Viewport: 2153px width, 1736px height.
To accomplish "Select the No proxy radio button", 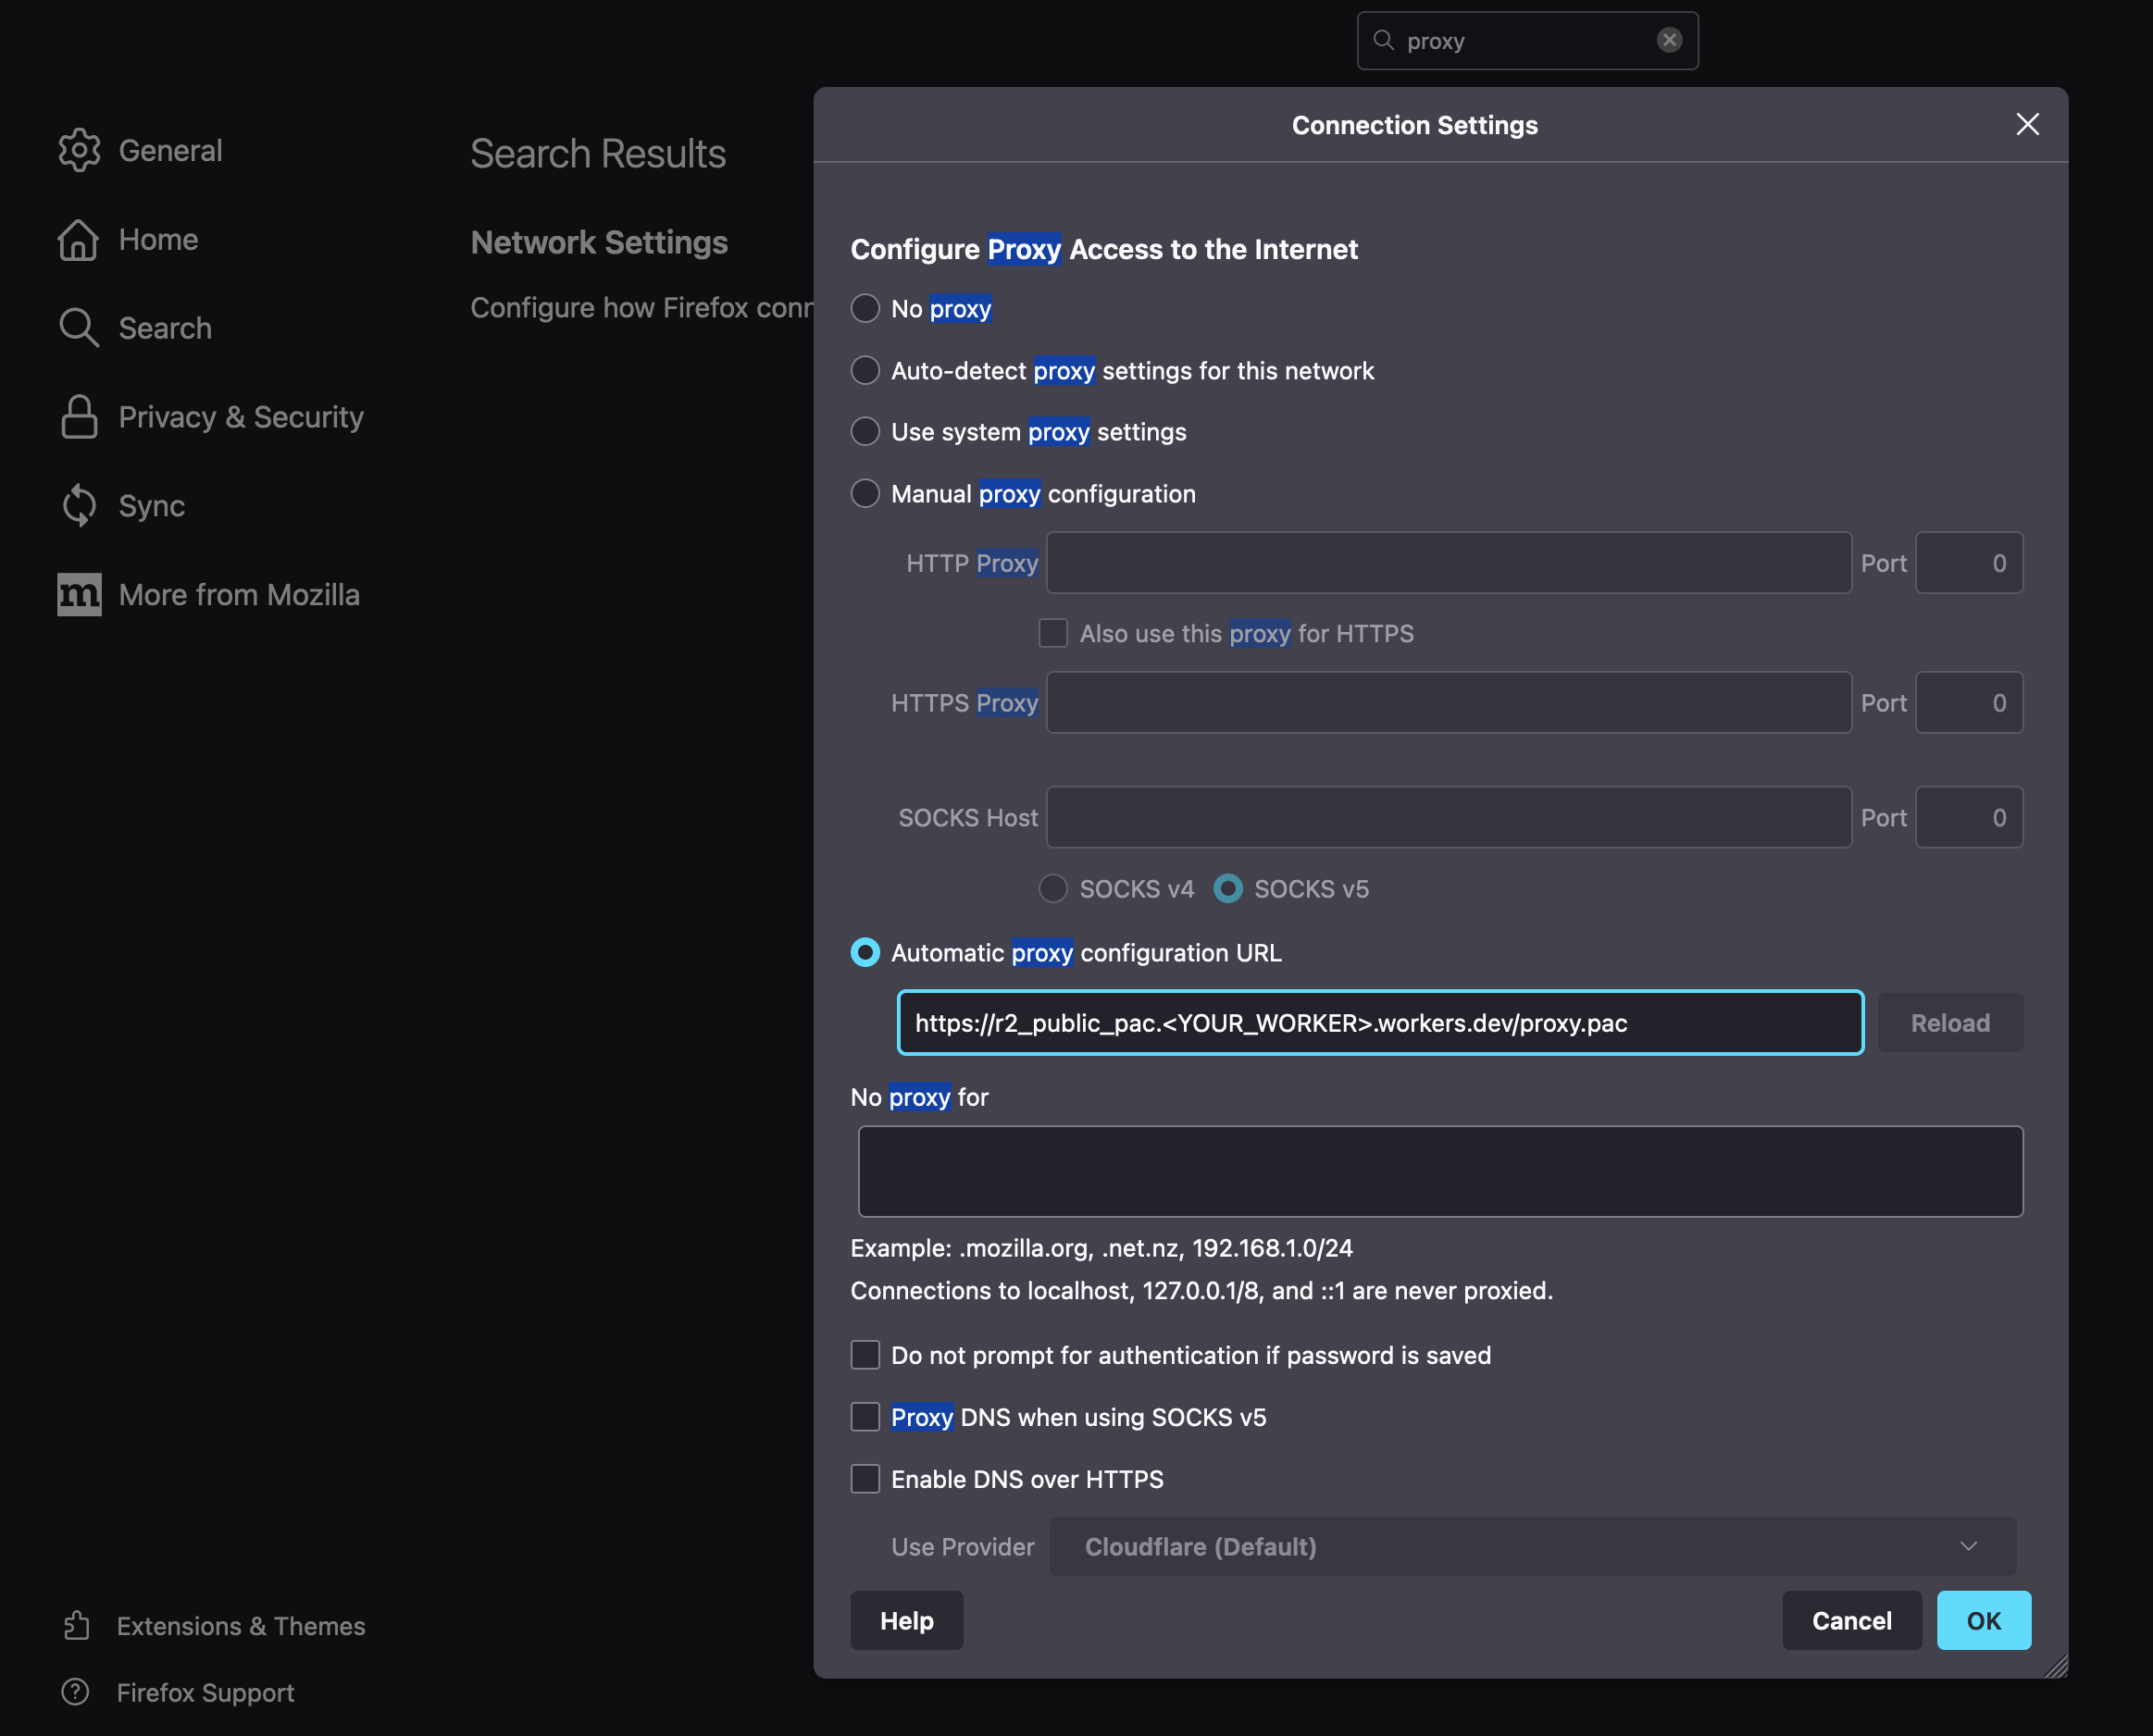I will [865, 308].
